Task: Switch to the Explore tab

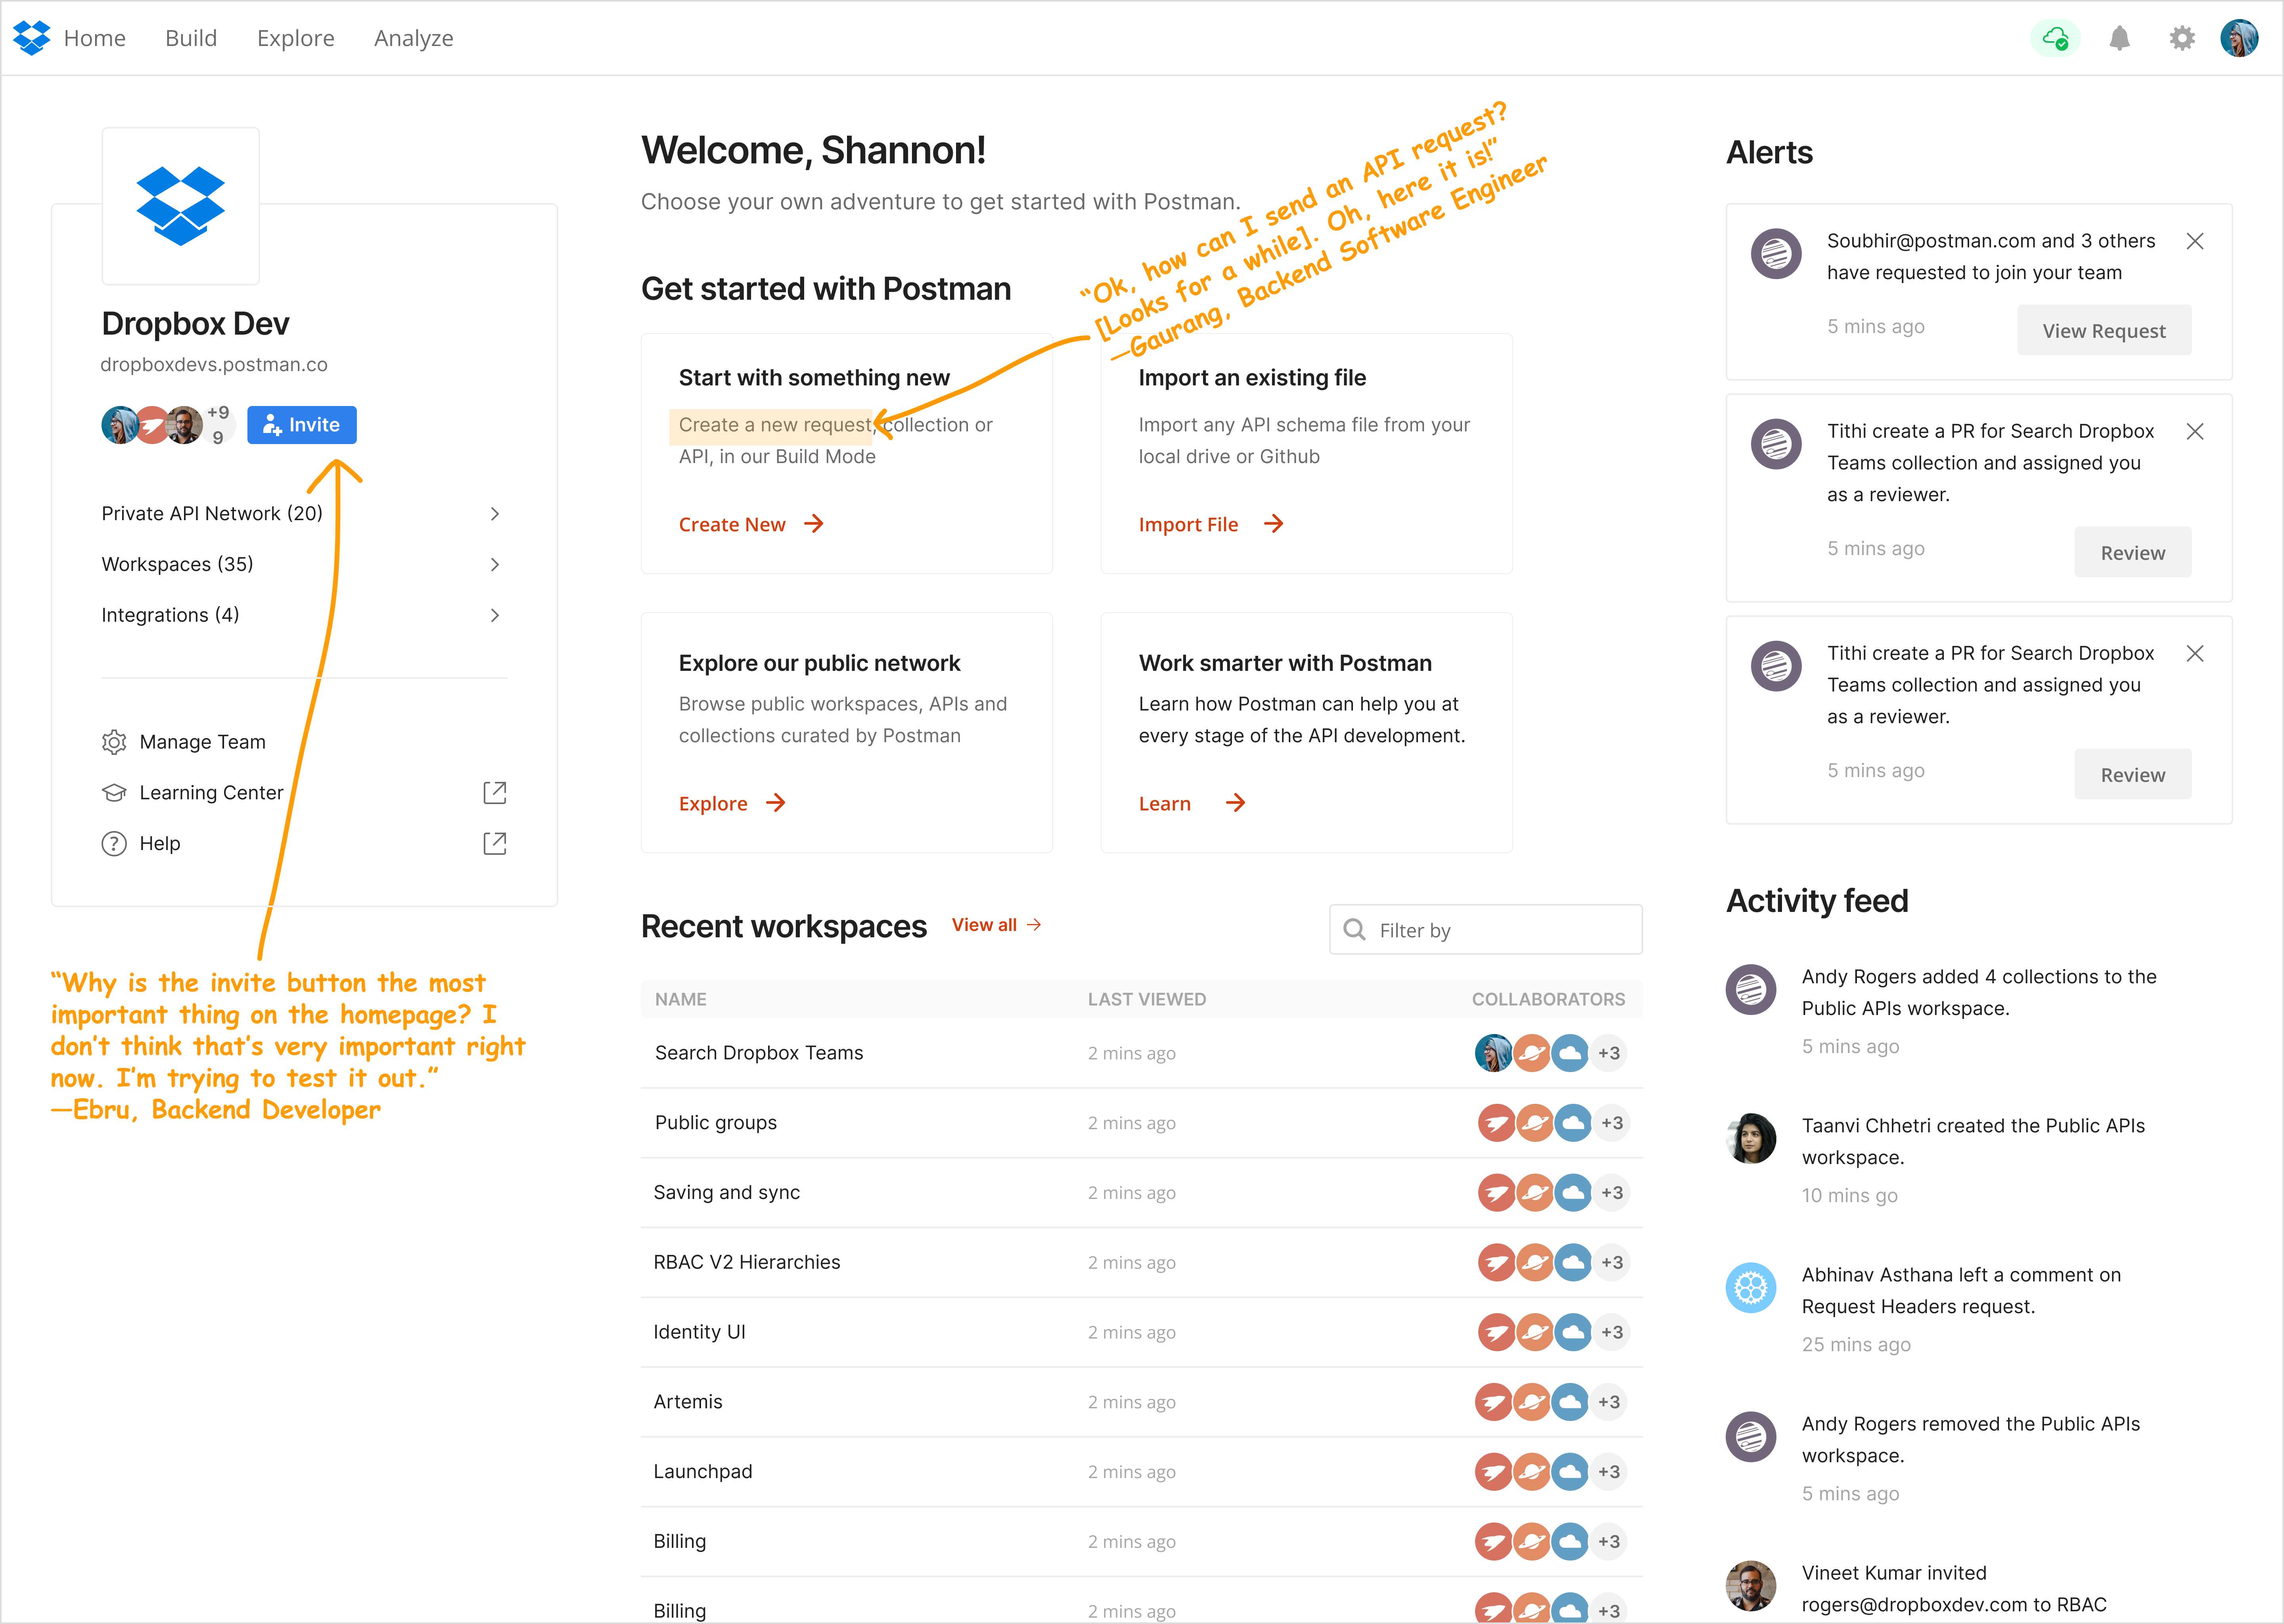Action: pyautogui.click(x=296, y=38)
